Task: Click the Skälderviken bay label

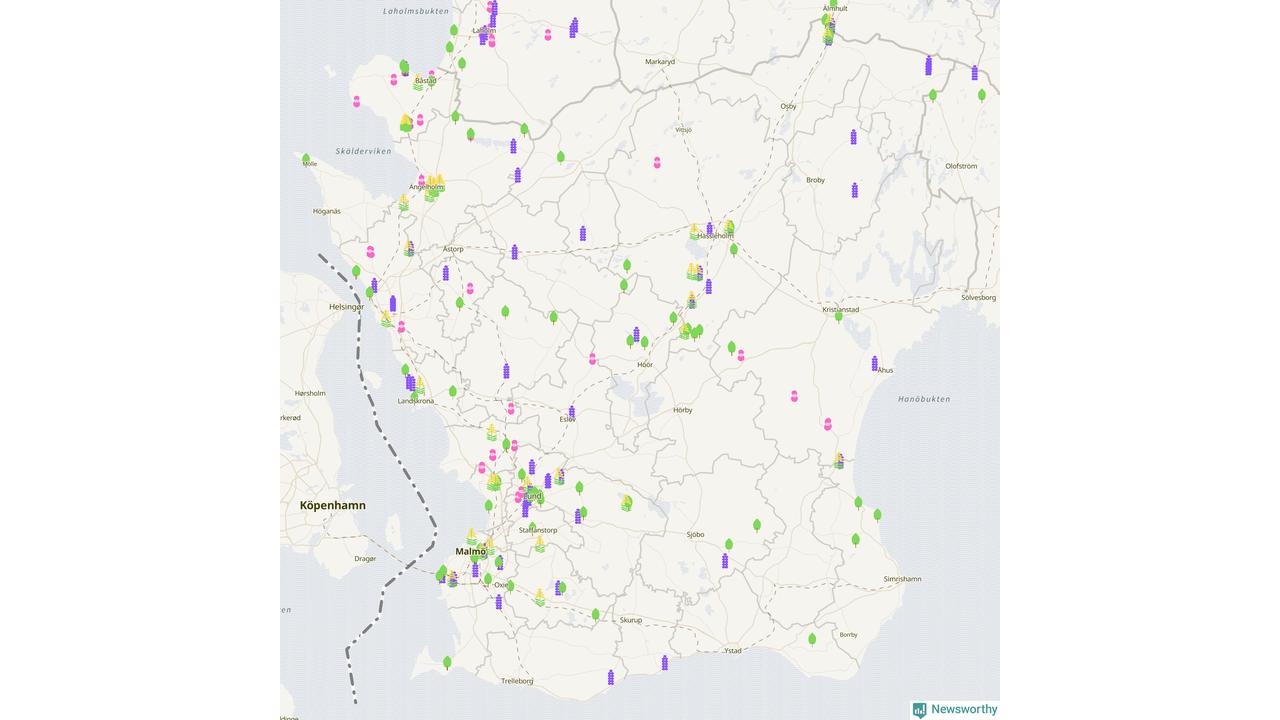Action: pyautogui.click(x=364, y=151)
